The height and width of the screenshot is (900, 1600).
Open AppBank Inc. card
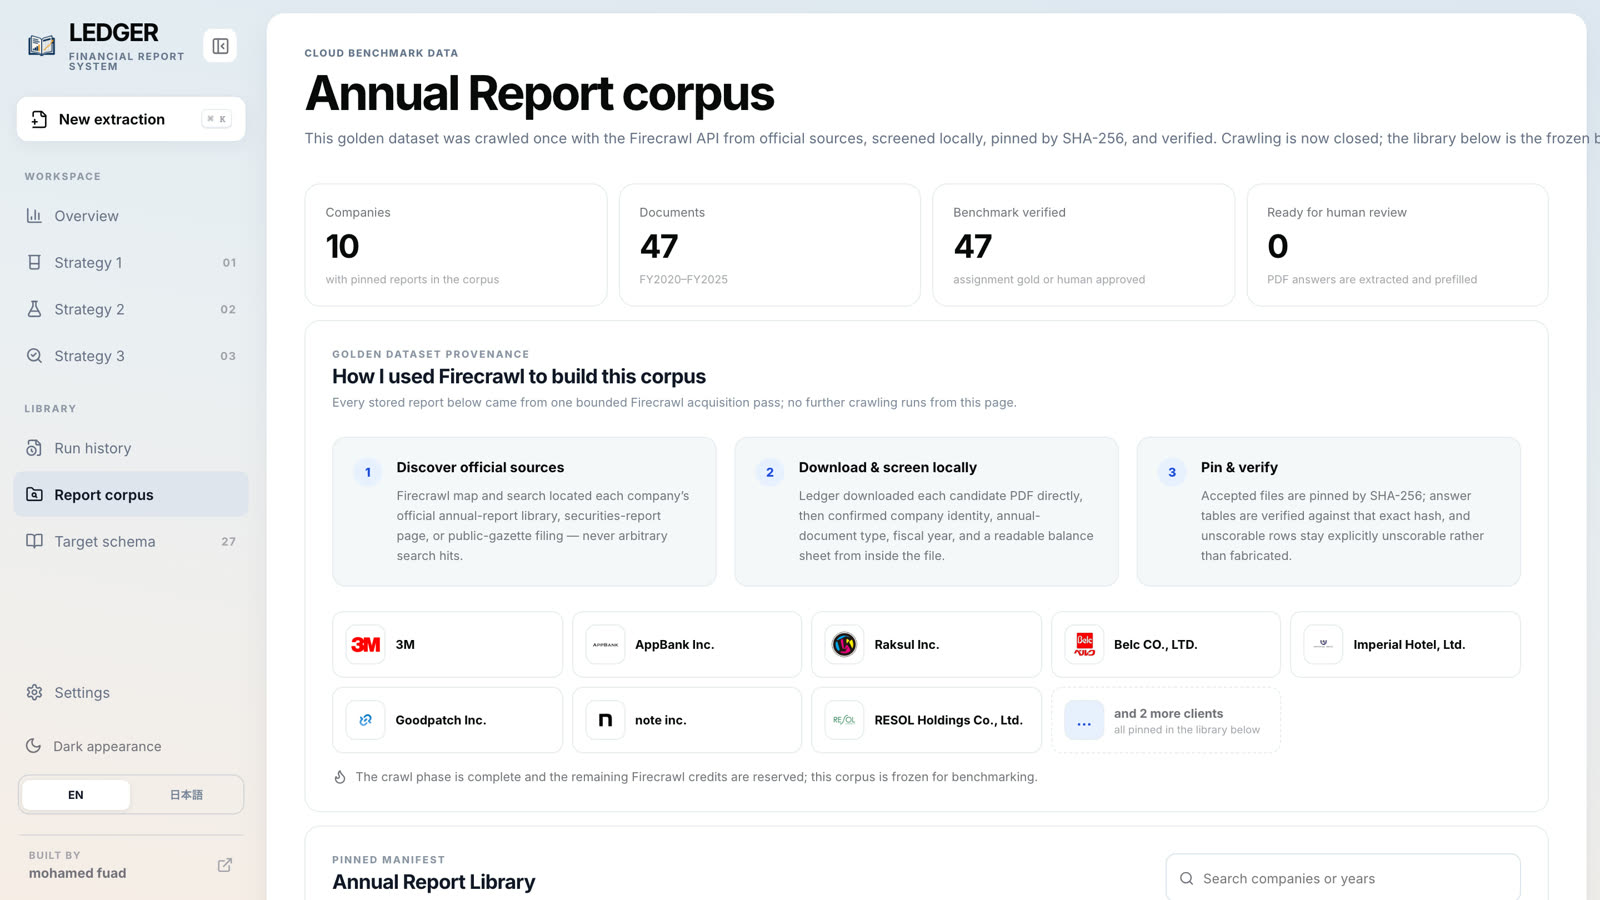click(x=687, y=645)
